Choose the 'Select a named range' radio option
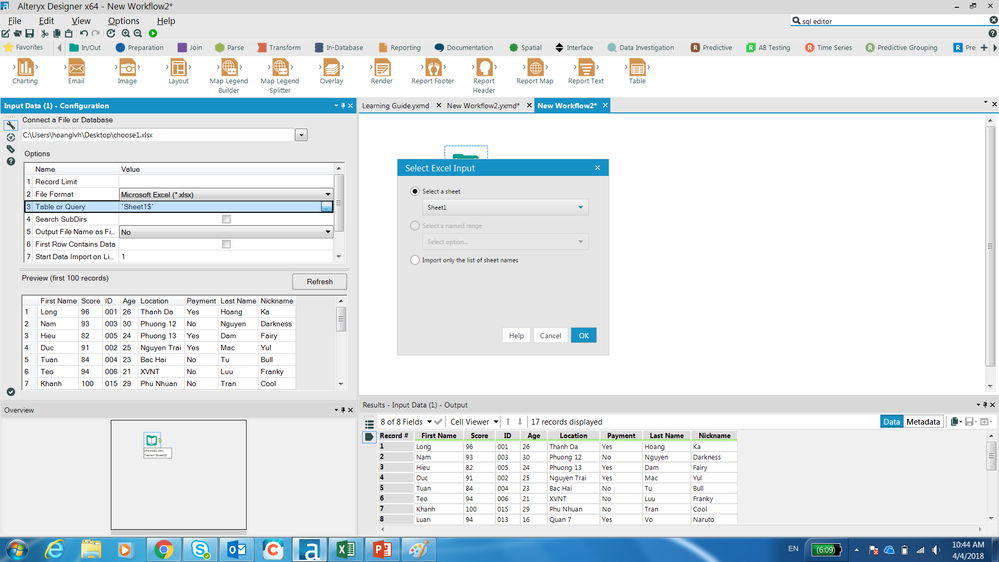Image resolution: width=999 pixels, height=562 pixels. (415, 226)
